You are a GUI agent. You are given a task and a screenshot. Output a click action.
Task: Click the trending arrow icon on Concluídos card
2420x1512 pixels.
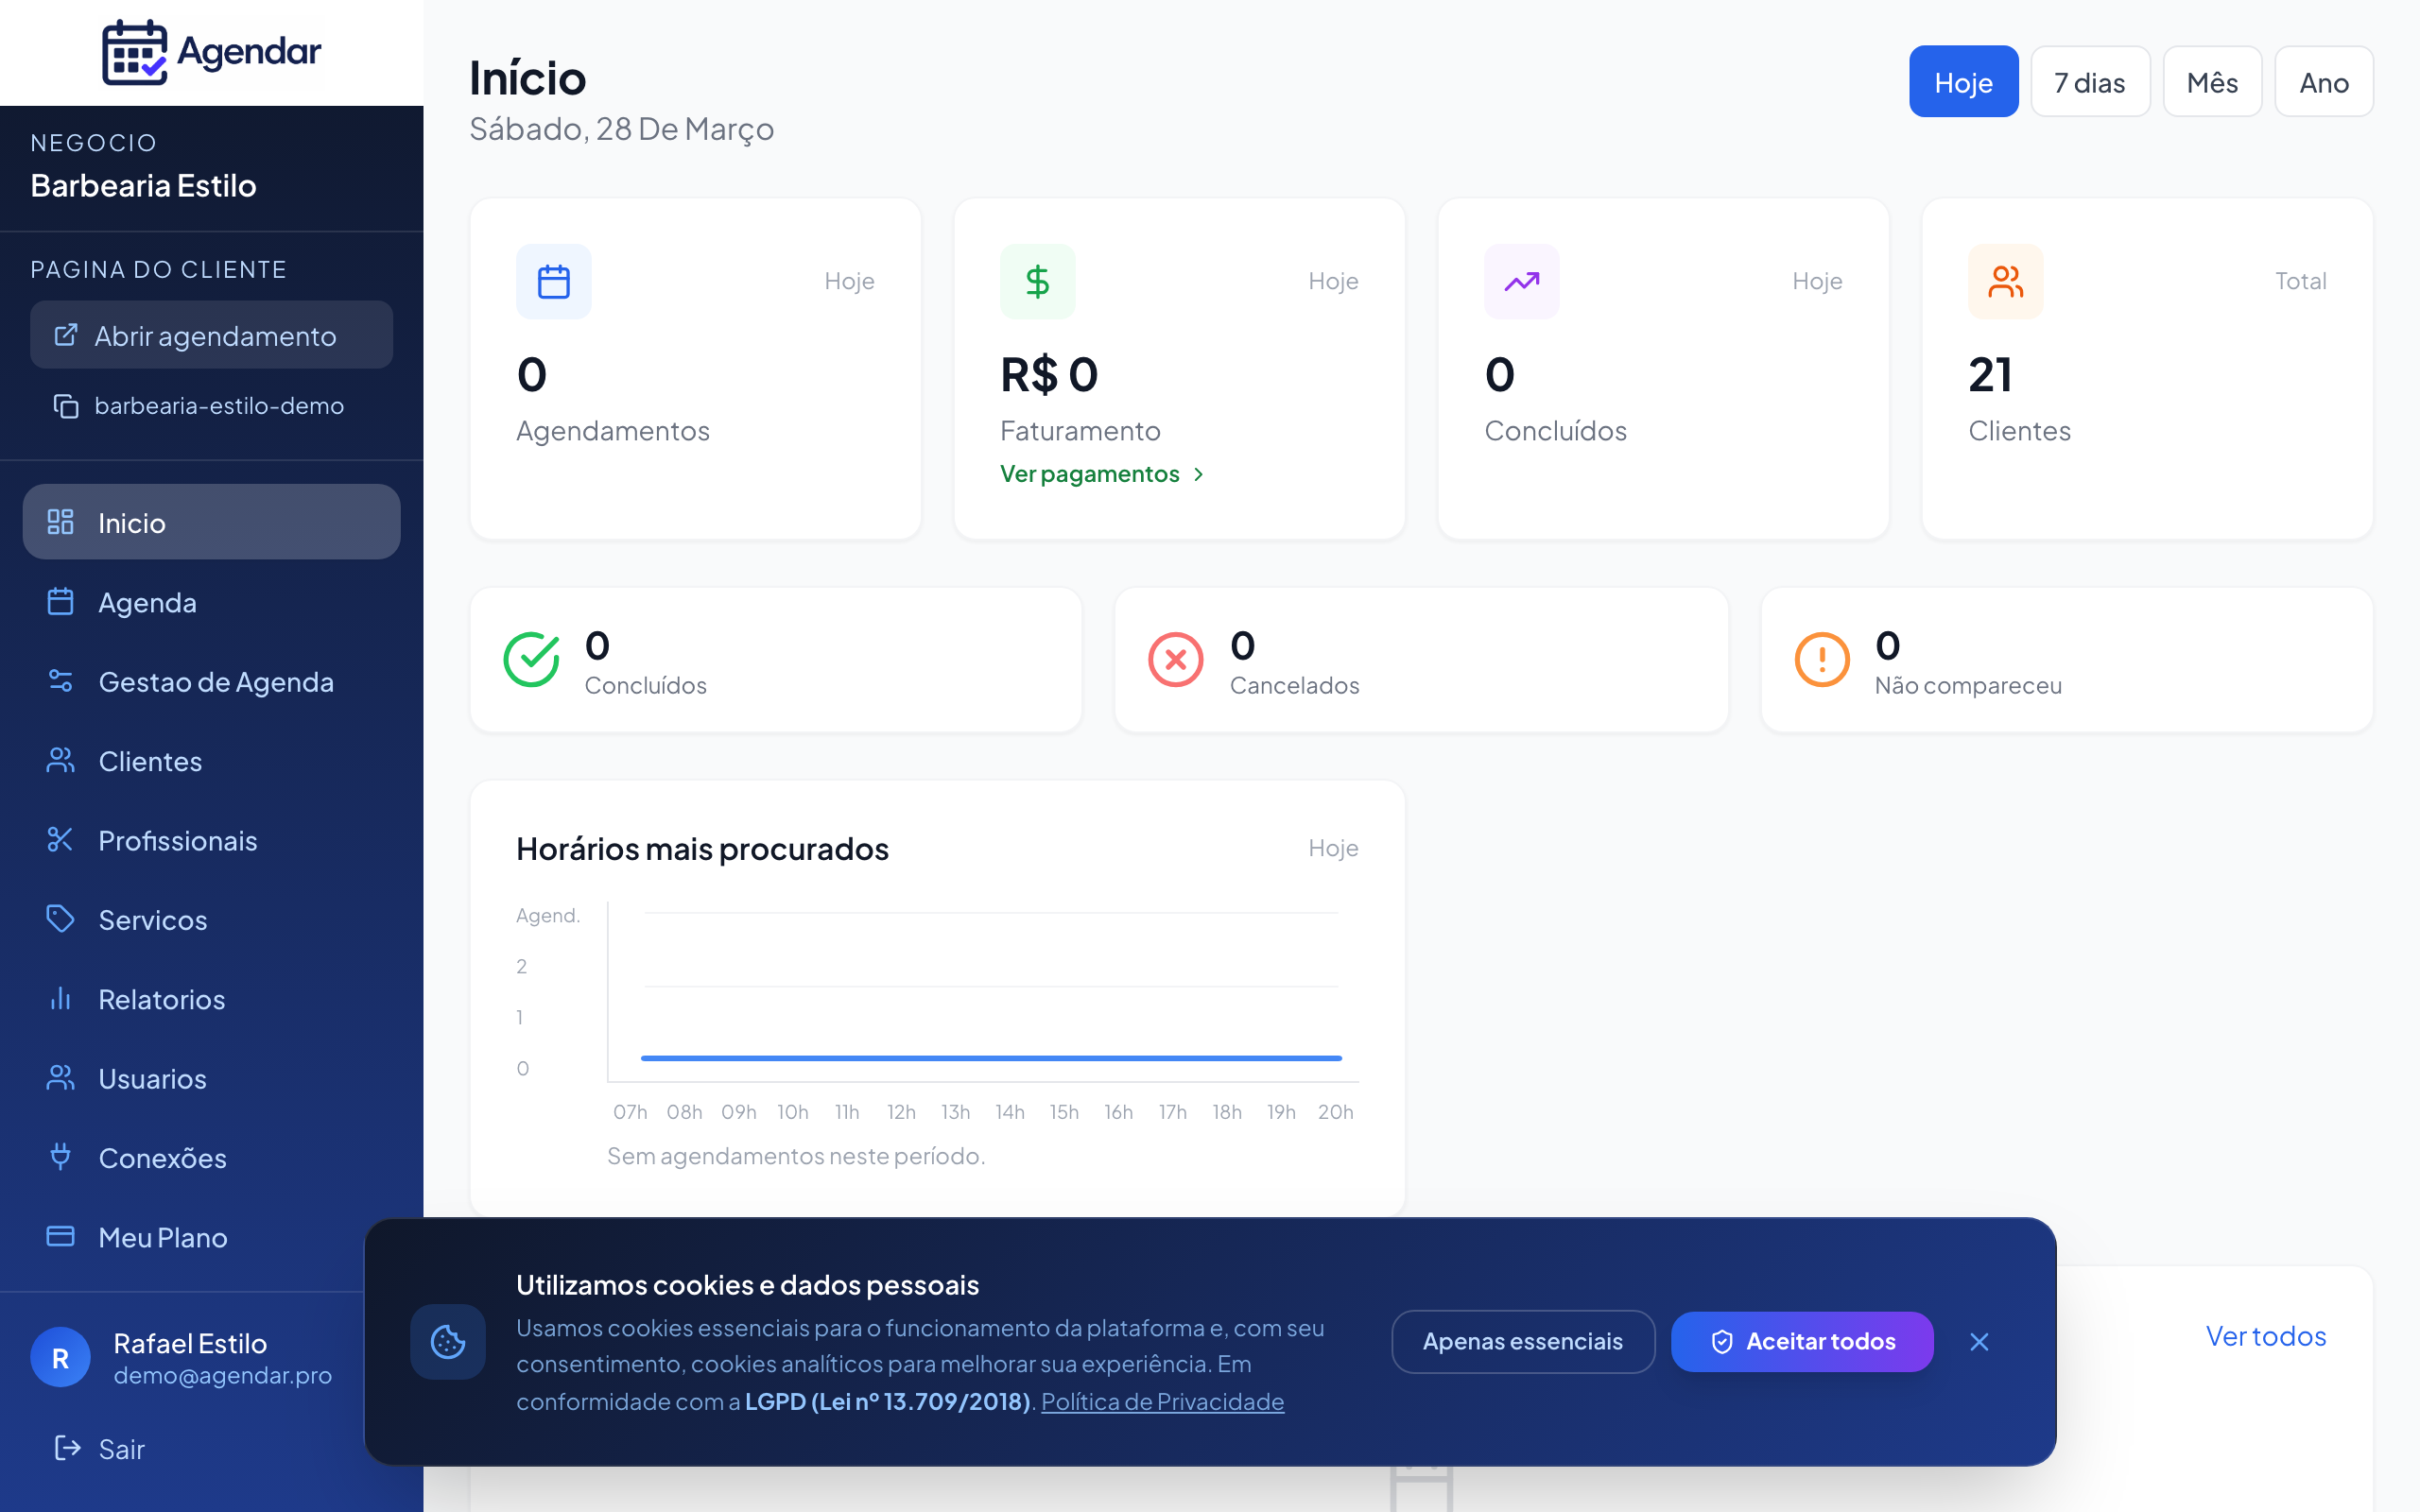point(1521,281)
